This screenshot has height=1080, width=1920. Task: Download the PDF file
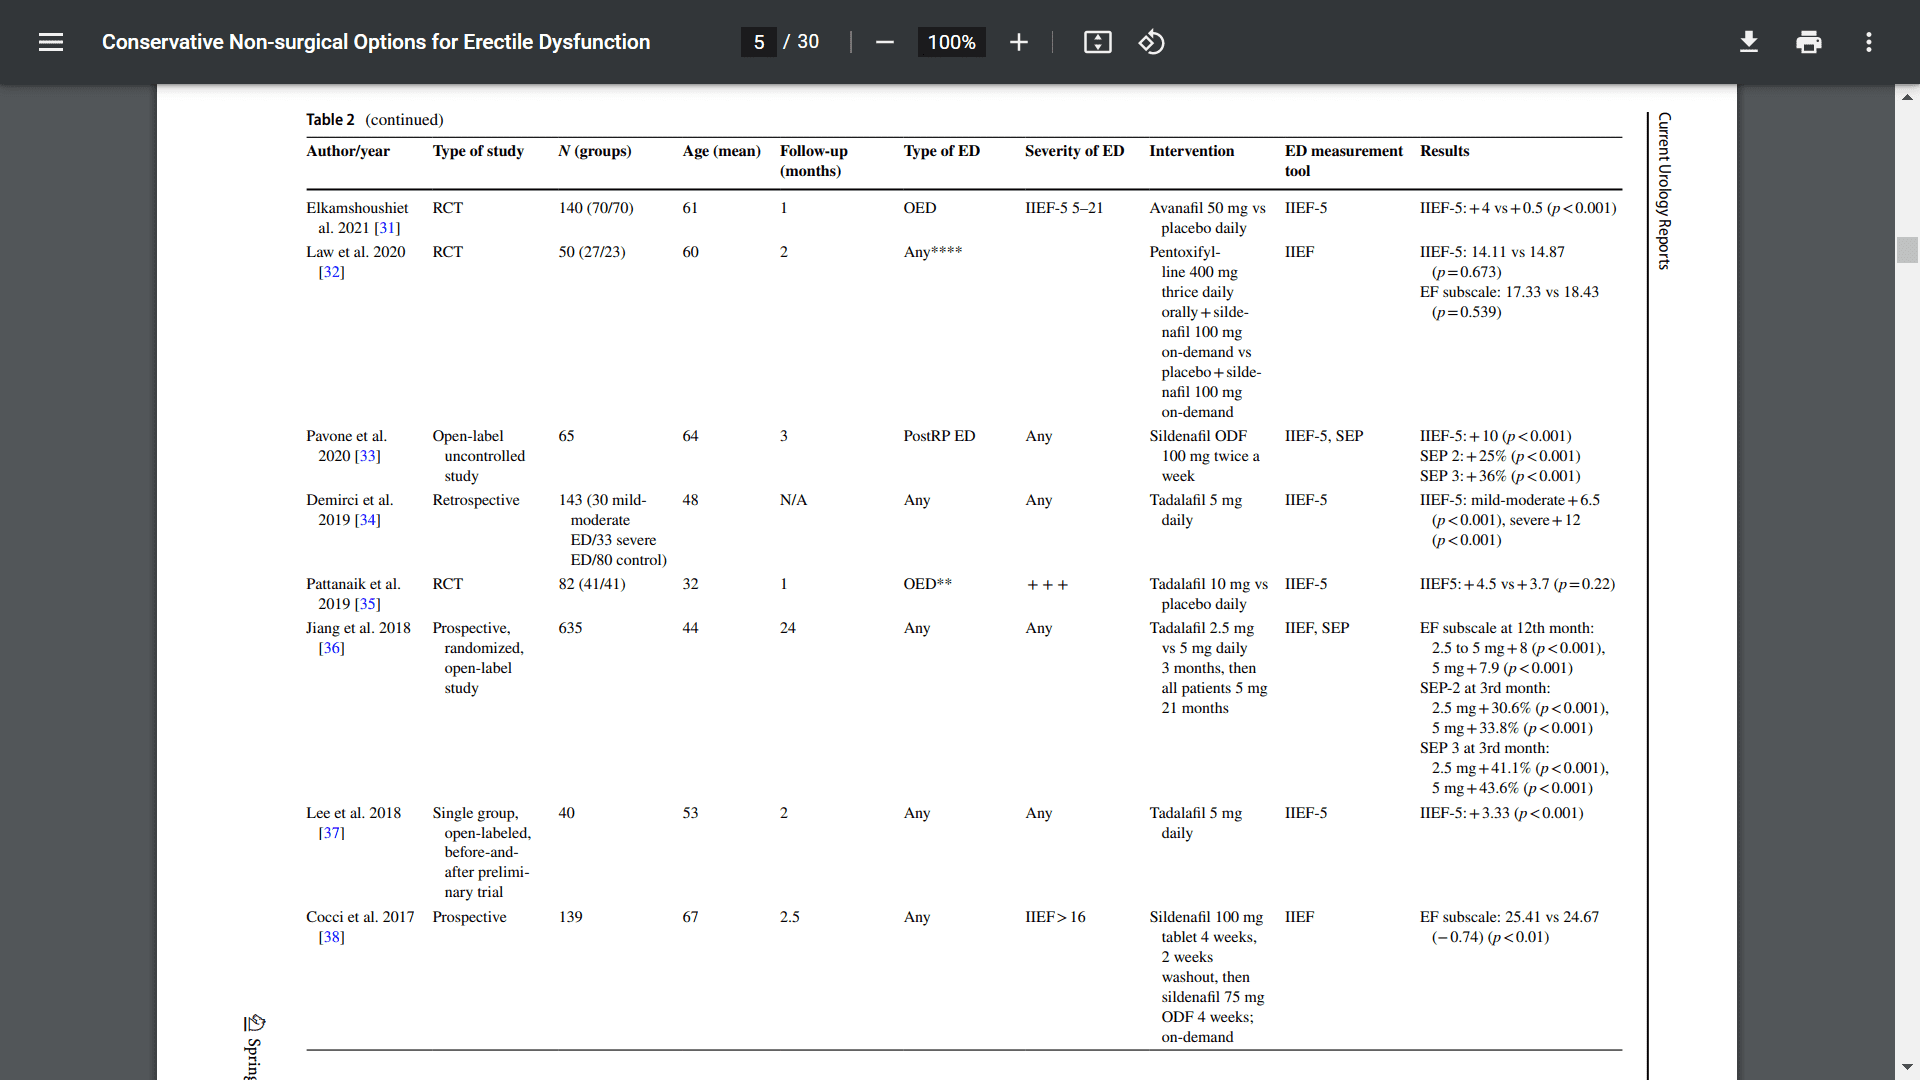tap(1748, 42)
